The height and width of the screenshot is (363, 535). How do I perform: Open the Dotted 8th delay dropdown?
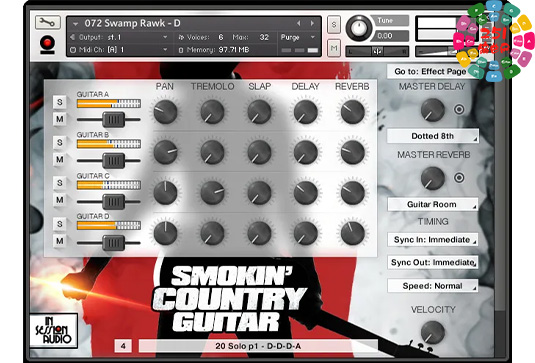tap(433, 136)
